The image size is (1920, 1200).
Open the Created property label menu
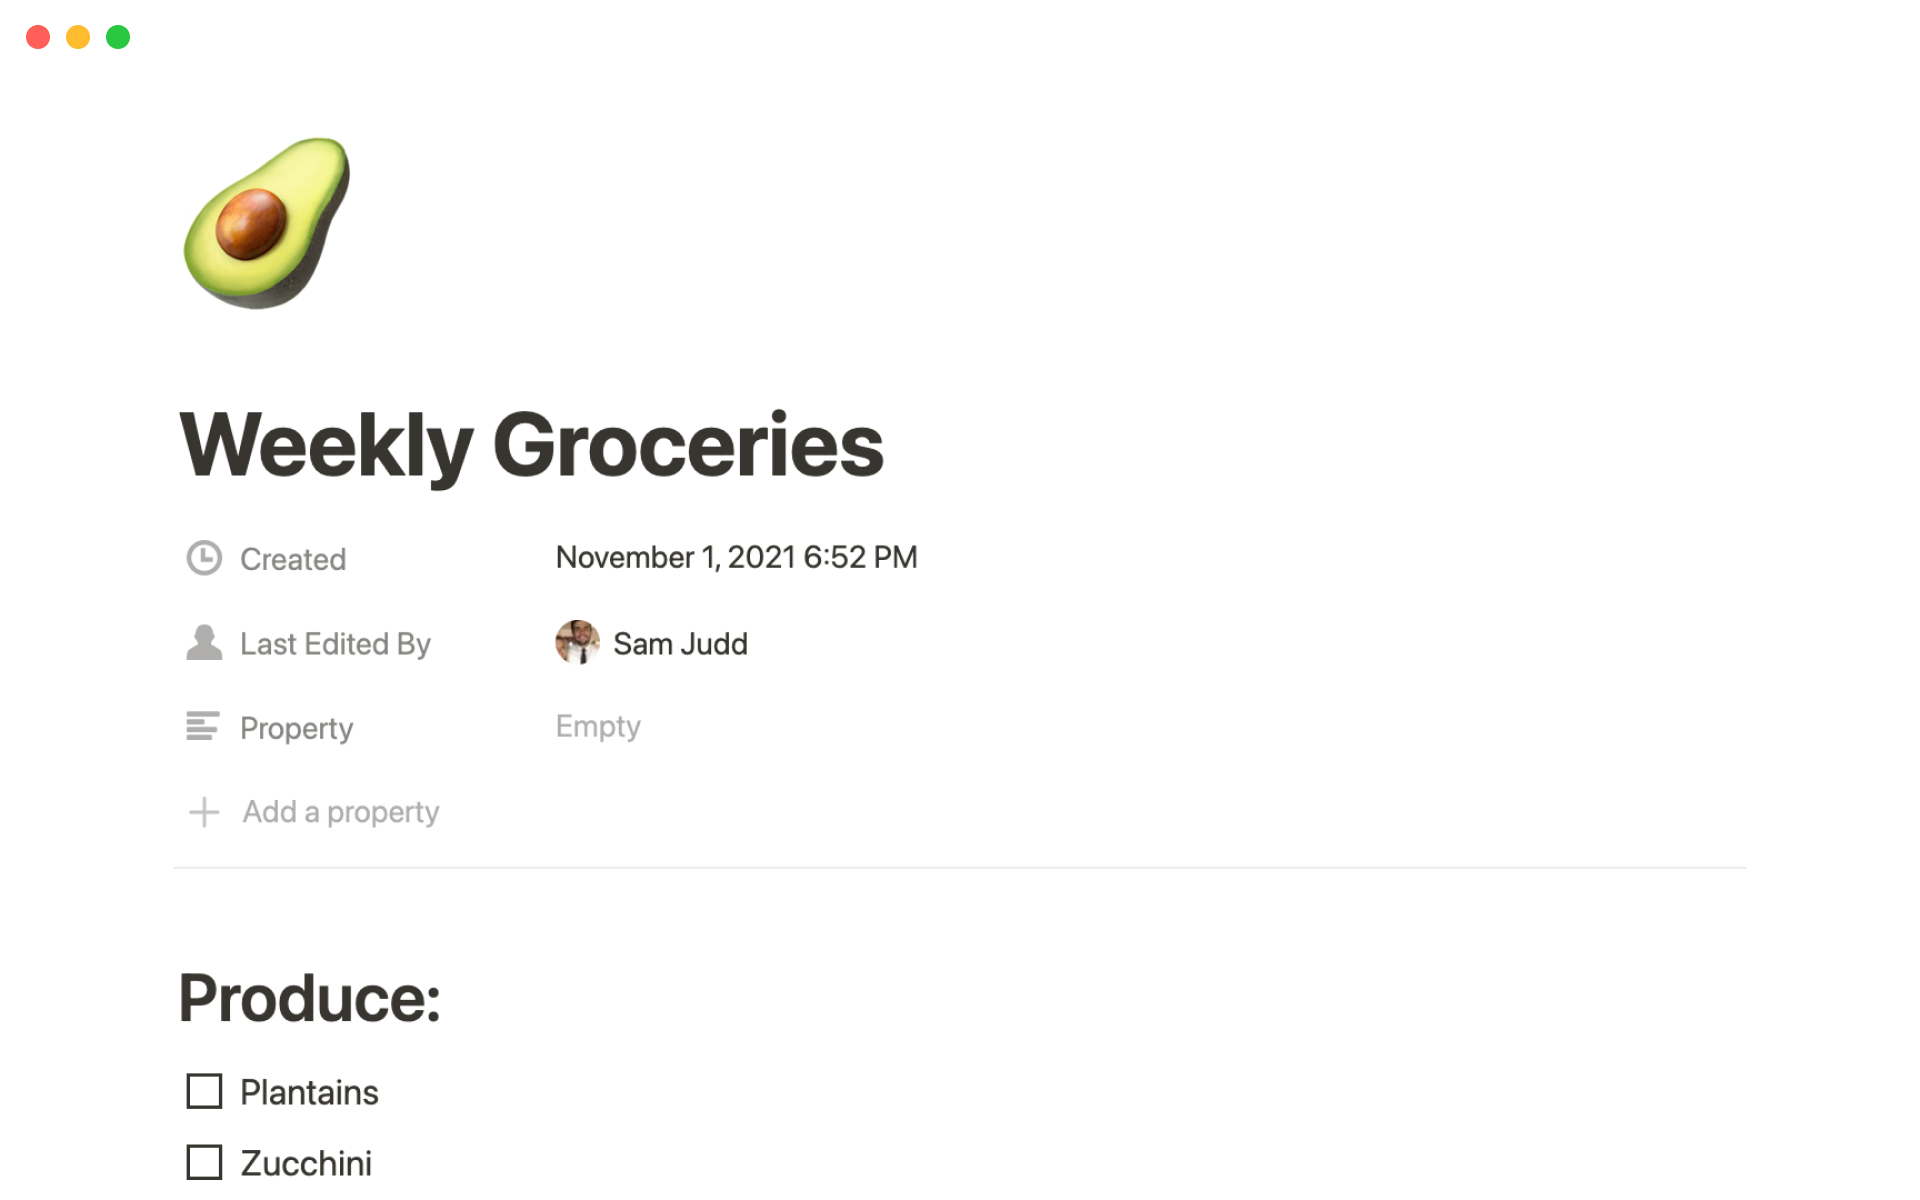[293, 559]
